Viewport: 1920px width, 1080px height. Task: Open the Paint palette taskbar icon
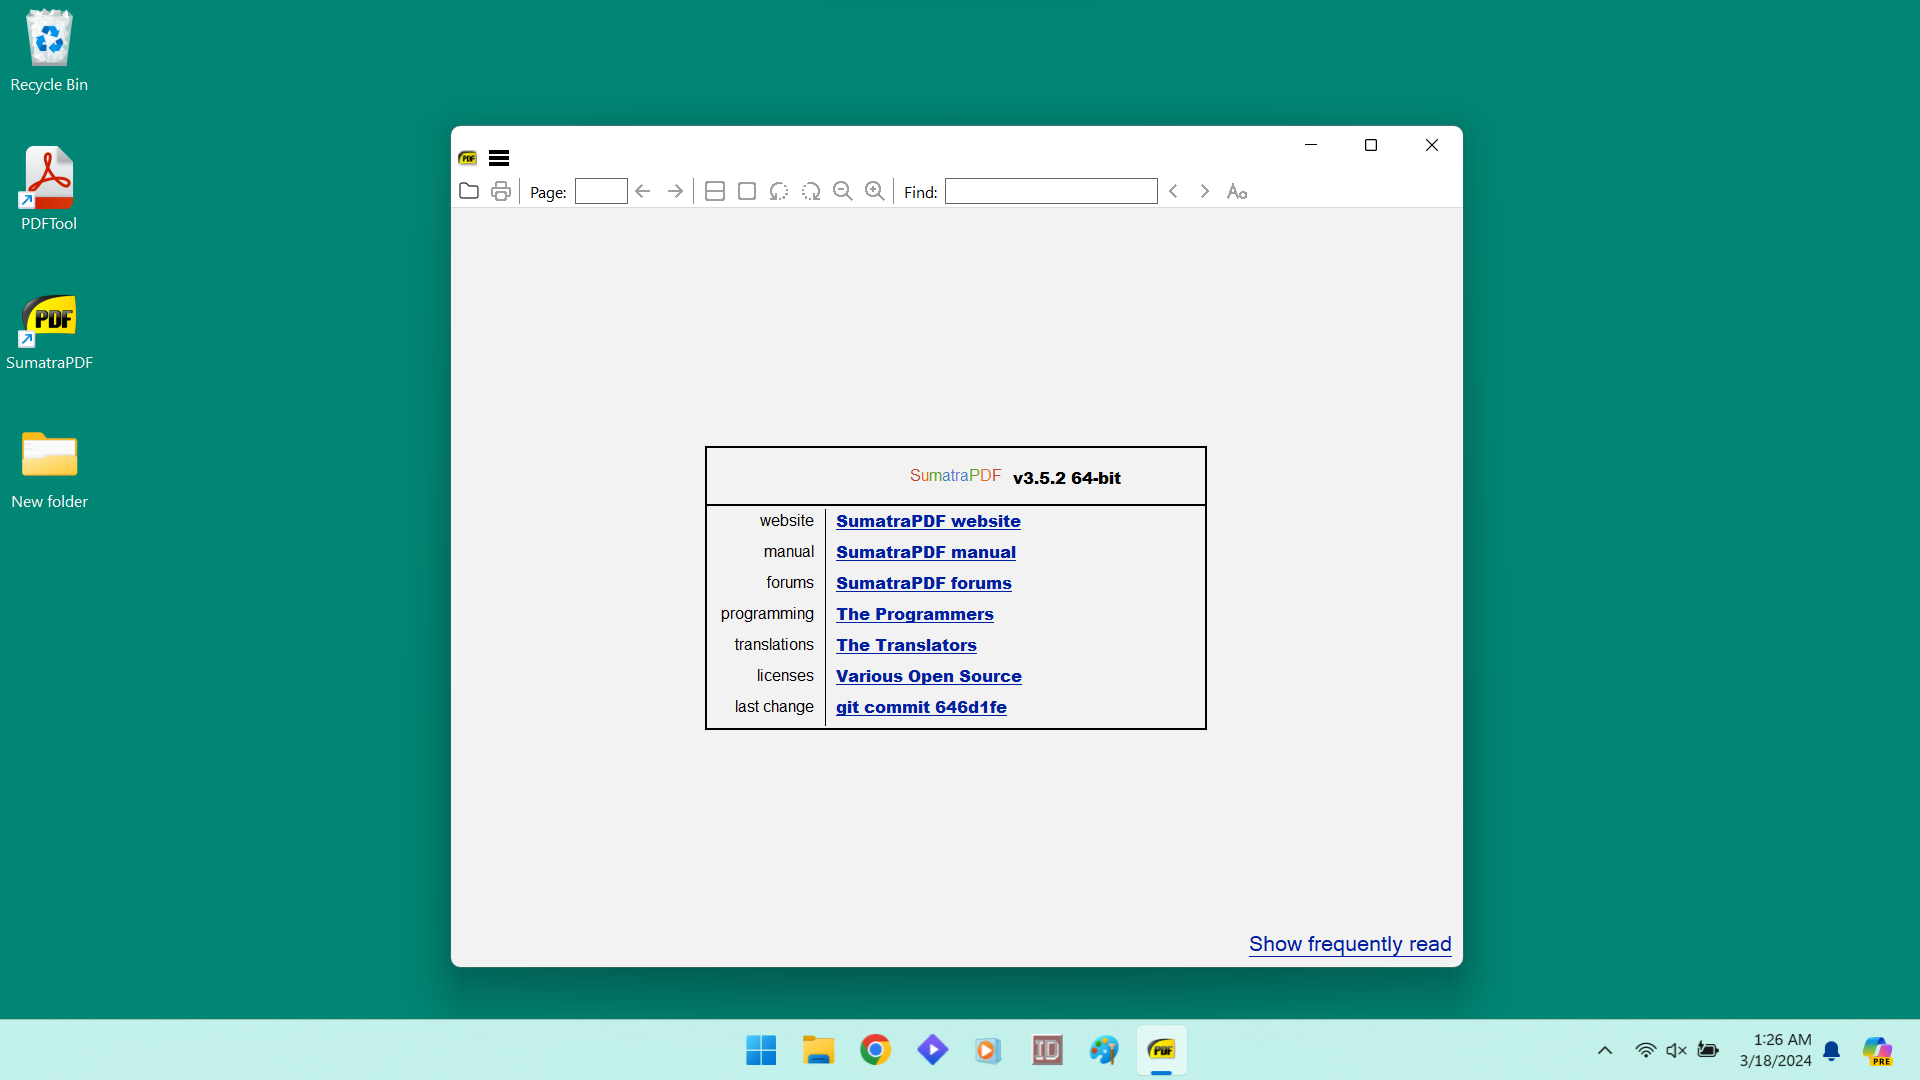tap(1104, 1050)
